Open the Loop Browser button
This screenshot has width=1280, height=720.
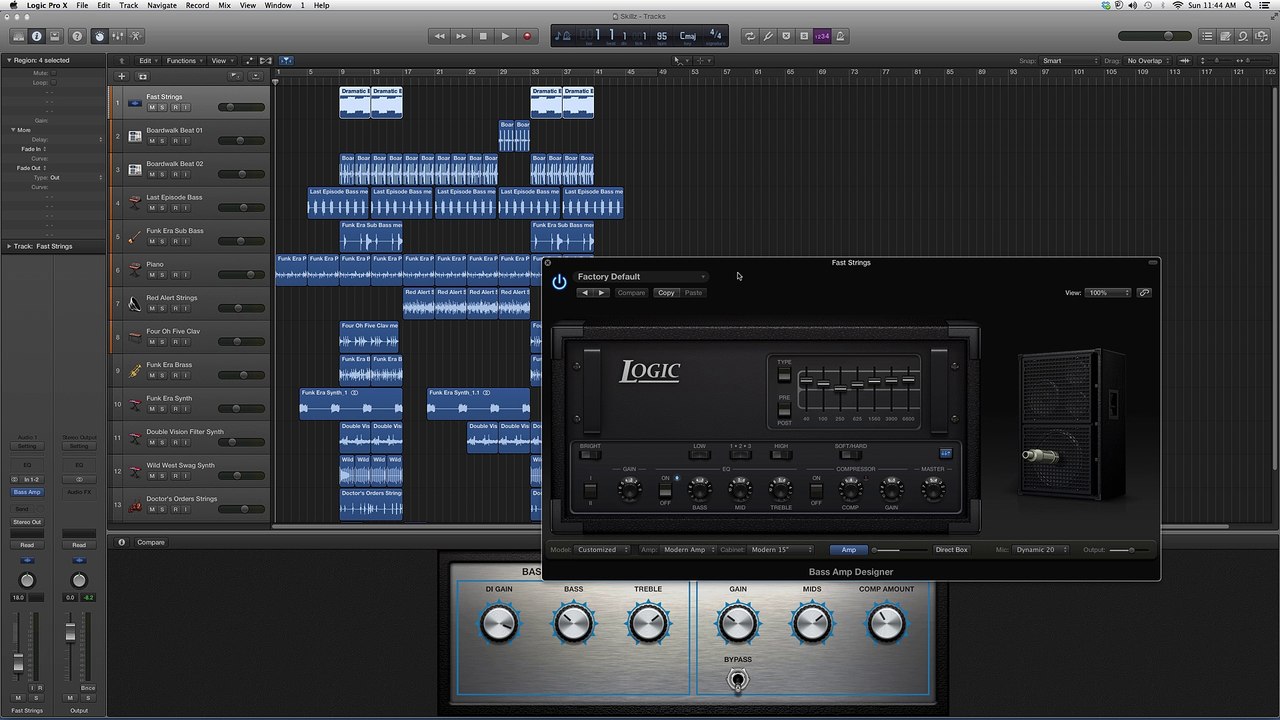(1243, 36)
